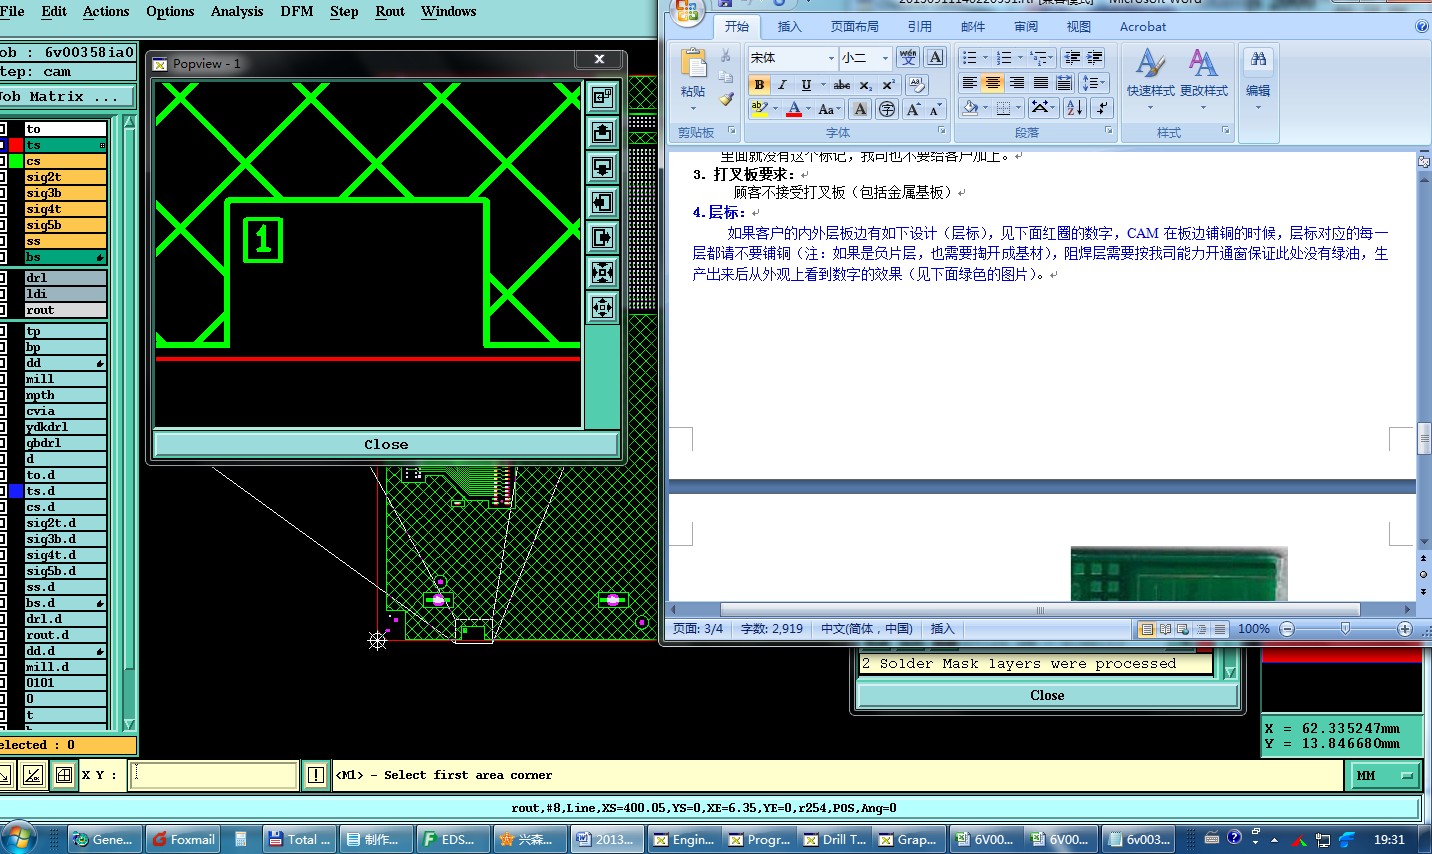Open the Rout menu
The height and width of the screenshot is (854, 1432).
click(390, 11)
